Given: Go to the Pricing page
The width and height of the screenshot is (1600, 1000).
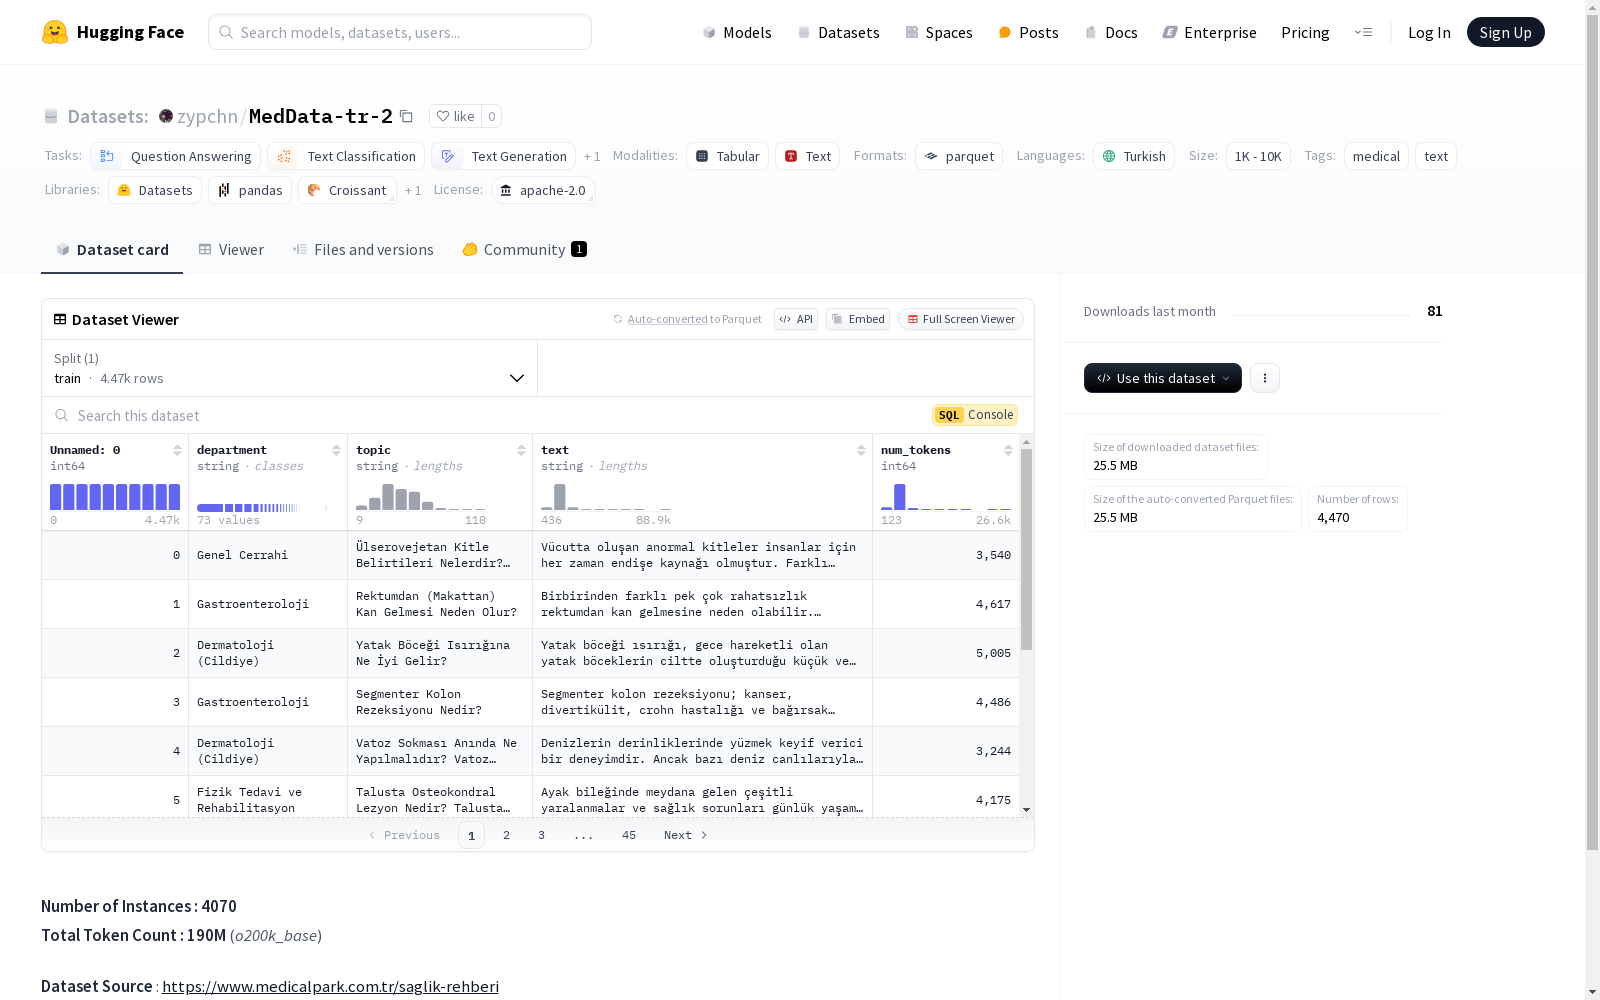Looking at the screenshot, I should 1305,32.
